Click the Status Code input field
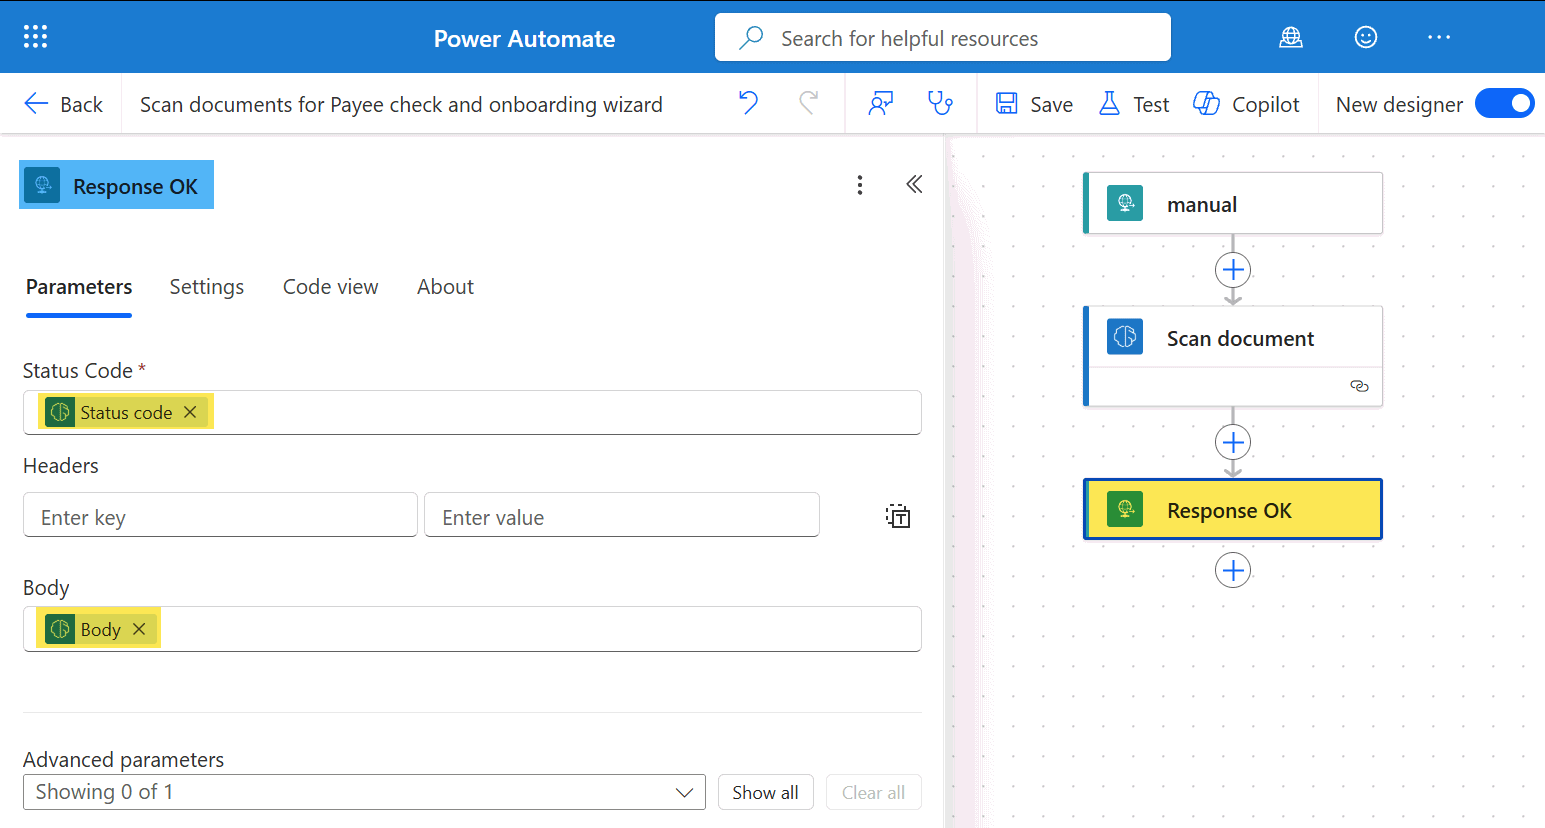This screenshot has width=1545, height=828. [x=472, y=412]
